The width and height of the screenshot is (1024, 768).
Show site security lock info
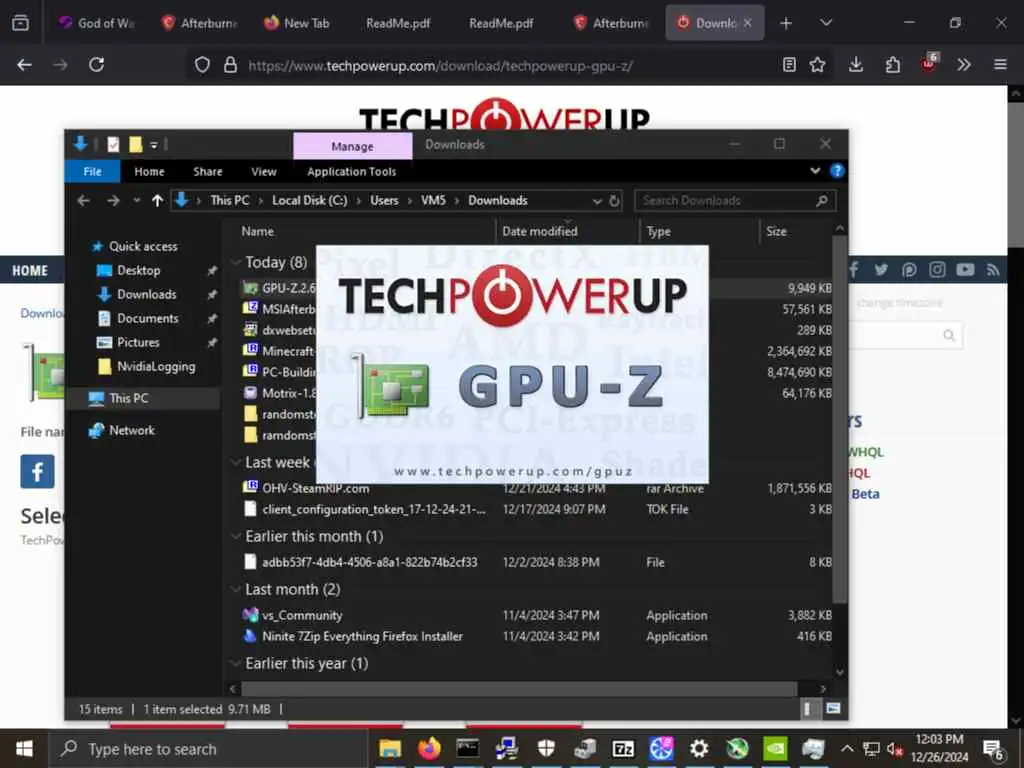(x=230, y=65)
